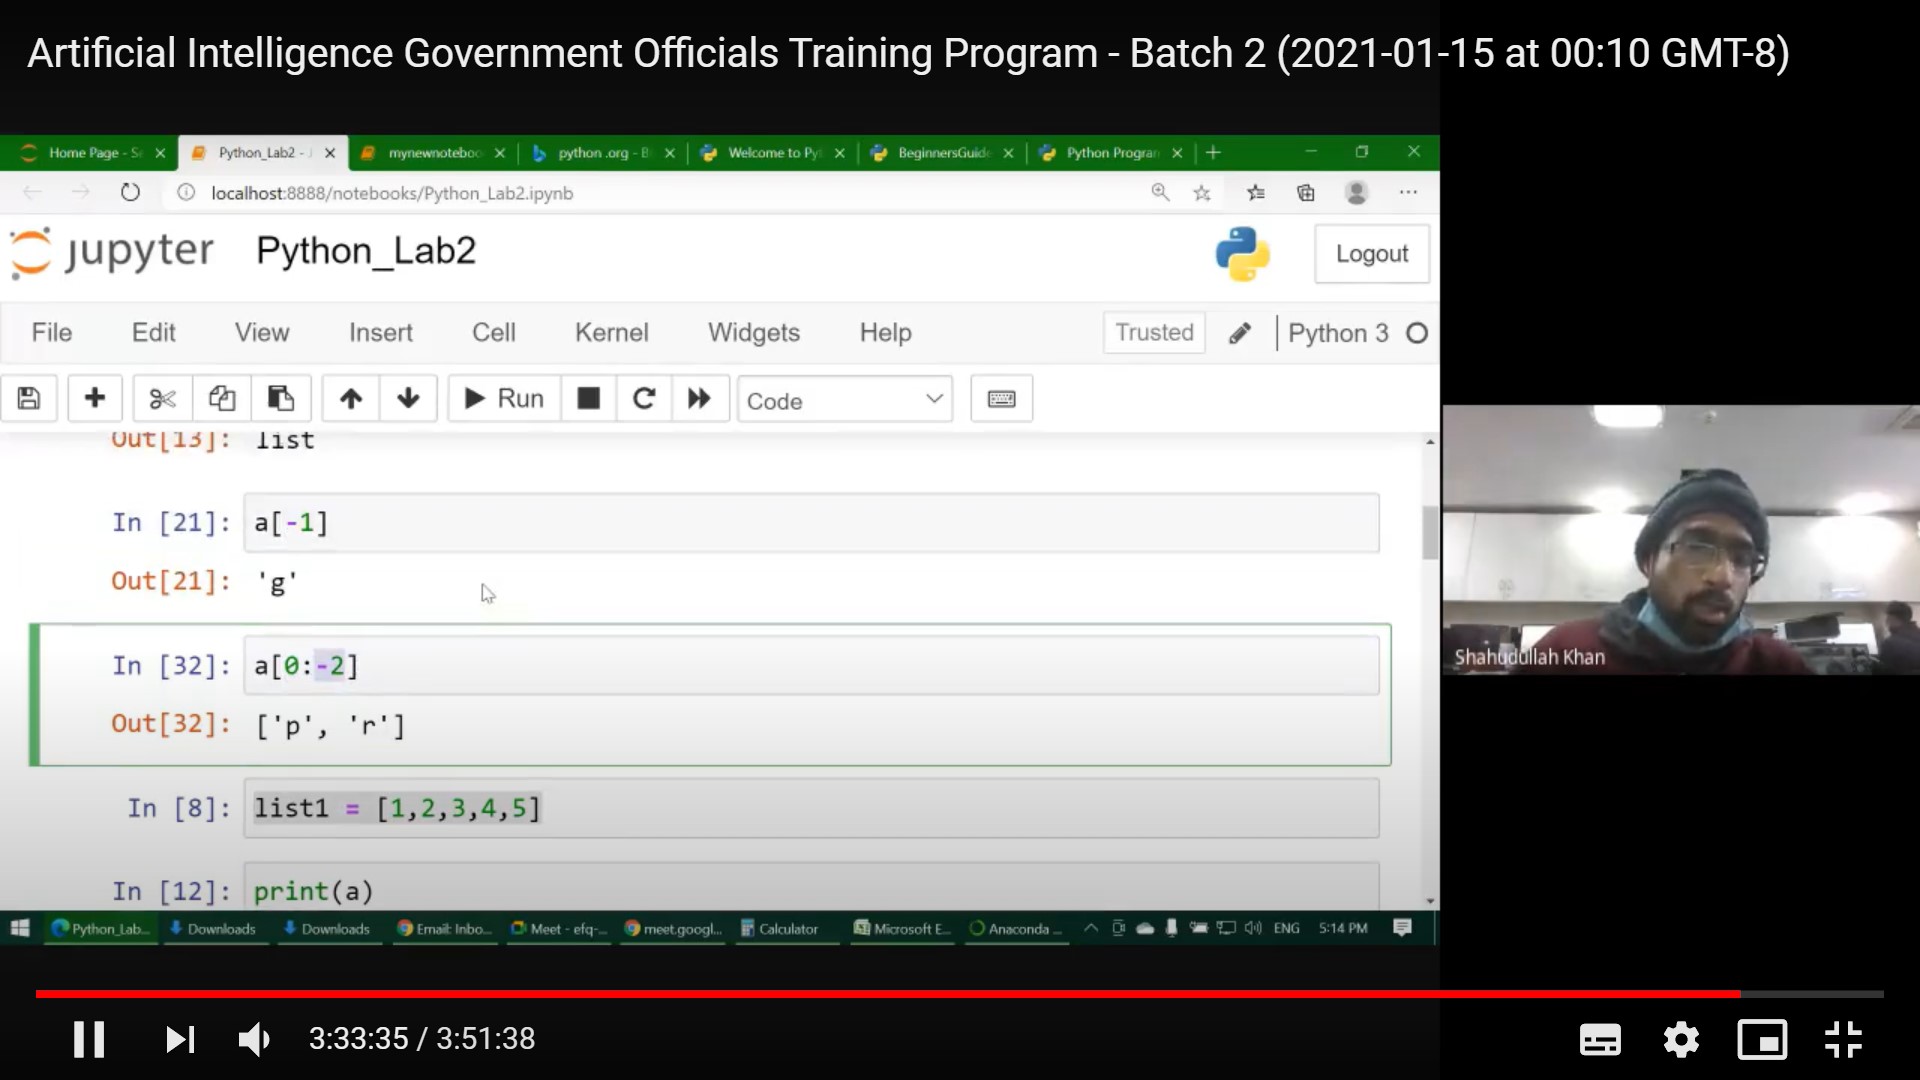Toggle video subtitles/captions
This screenshot has width=1920, height=1080.
coord(1600,1040)
